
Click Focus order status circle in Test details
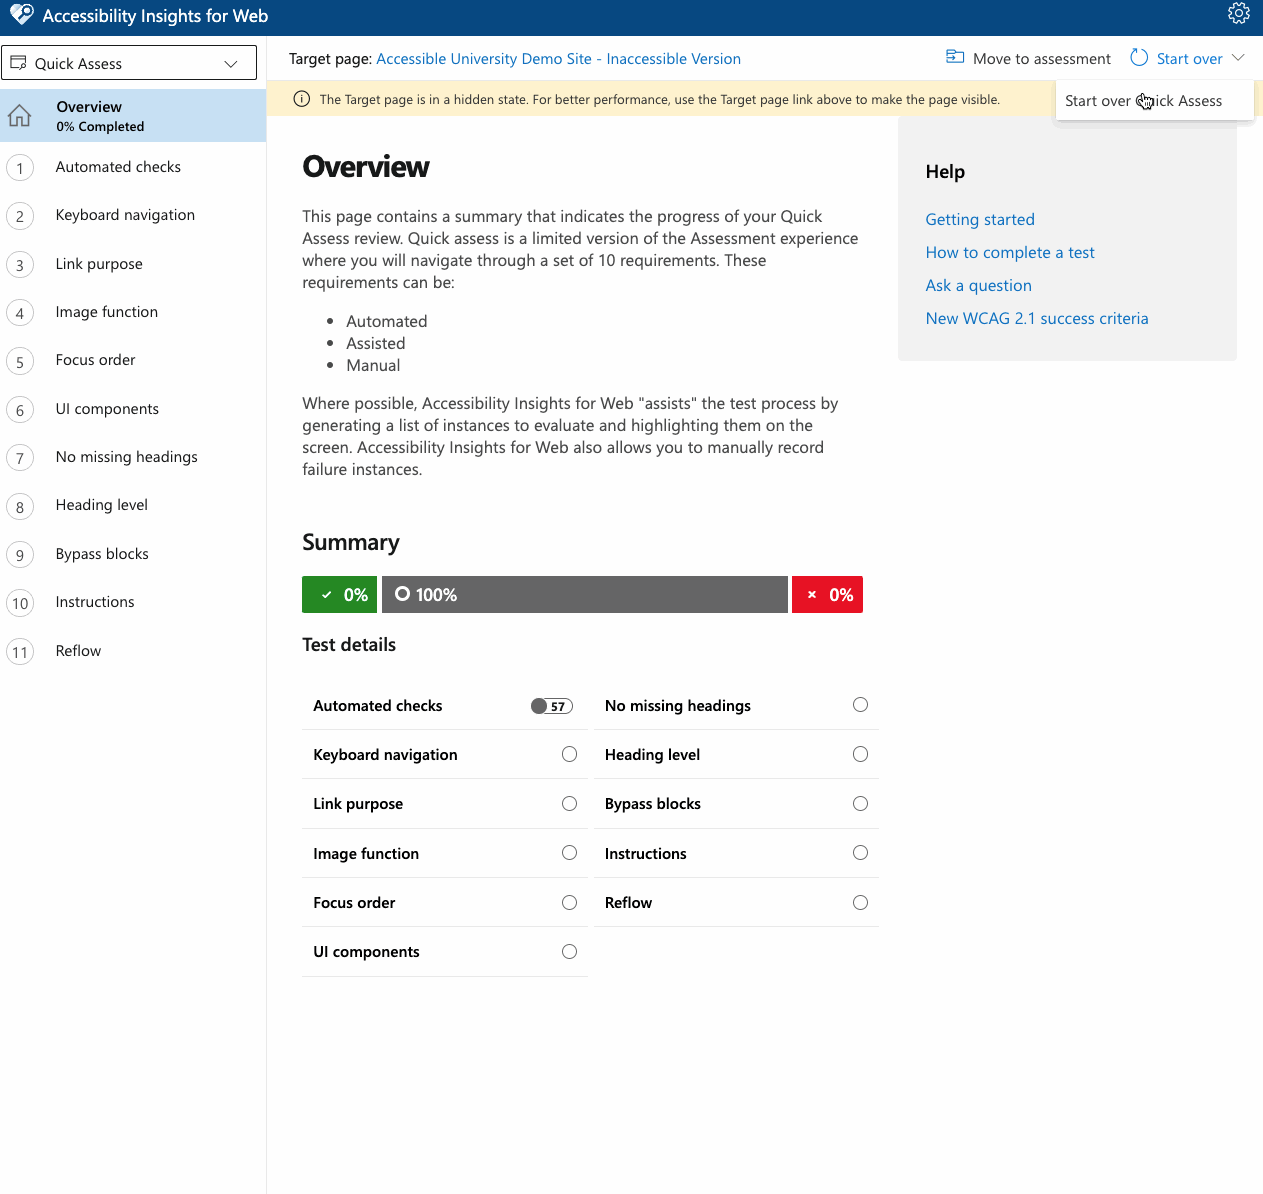(x=569, y=902)
